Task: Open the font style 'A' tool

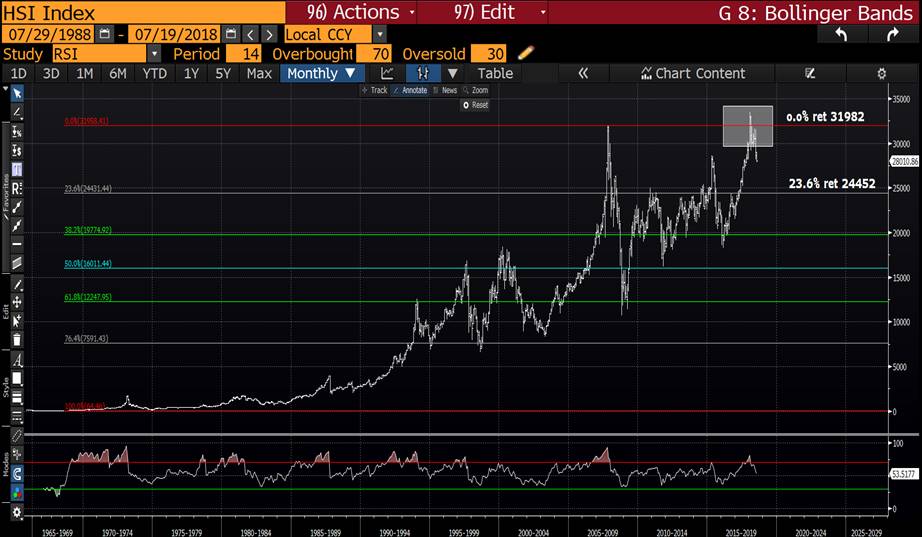Action: click(x=17, y=360)
